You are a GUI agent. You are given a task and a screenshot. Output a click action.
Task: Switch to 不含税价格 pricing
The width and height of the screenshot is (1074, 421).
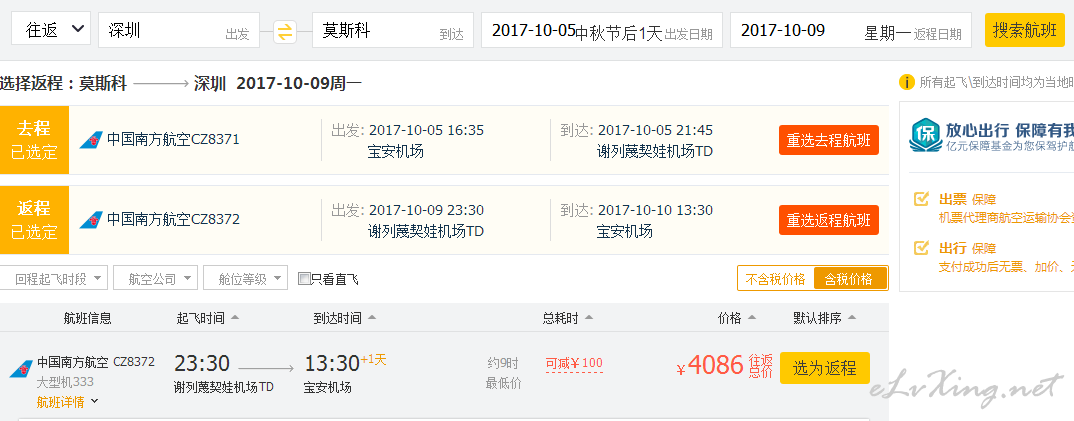[x=775, y=279]
